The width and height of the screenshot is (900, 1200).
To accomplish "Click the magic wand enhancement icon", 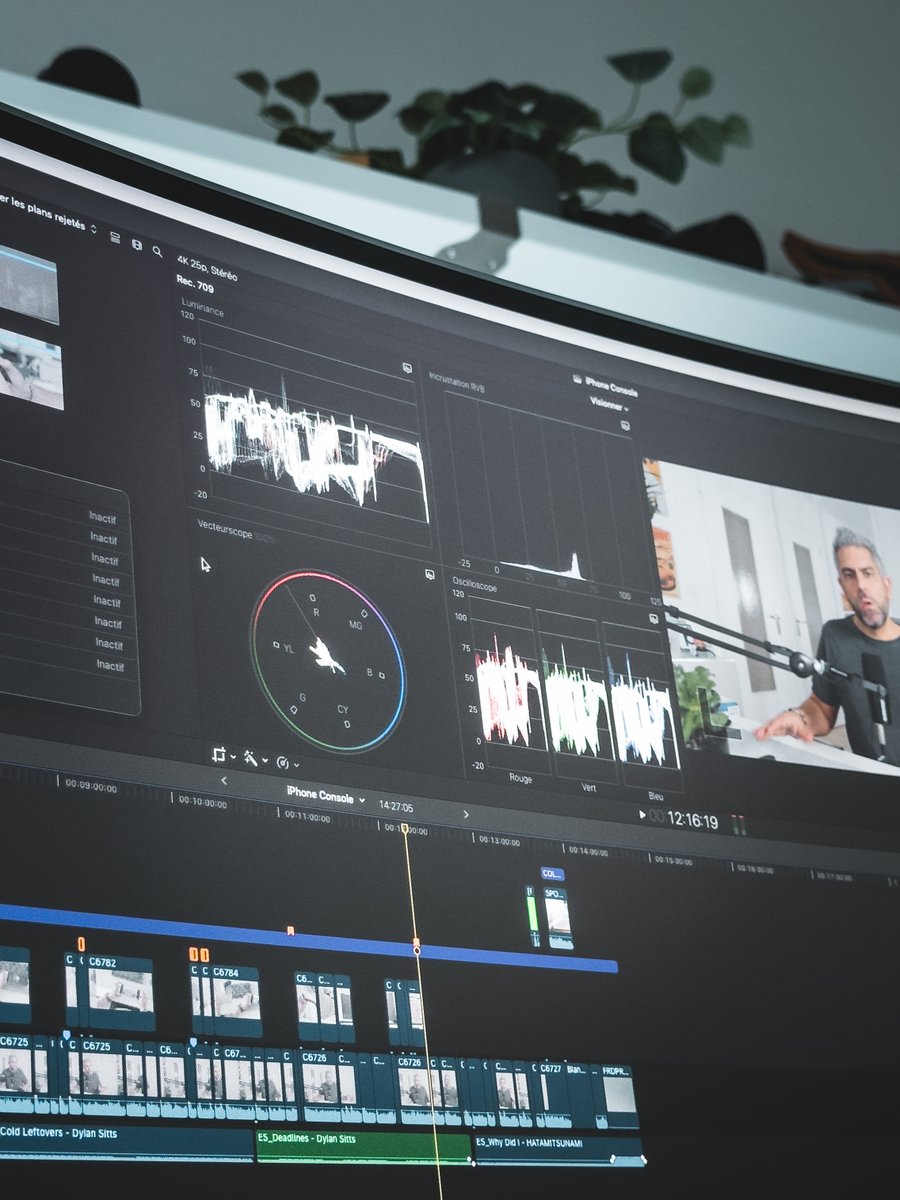I will click(x=250, y=758).
